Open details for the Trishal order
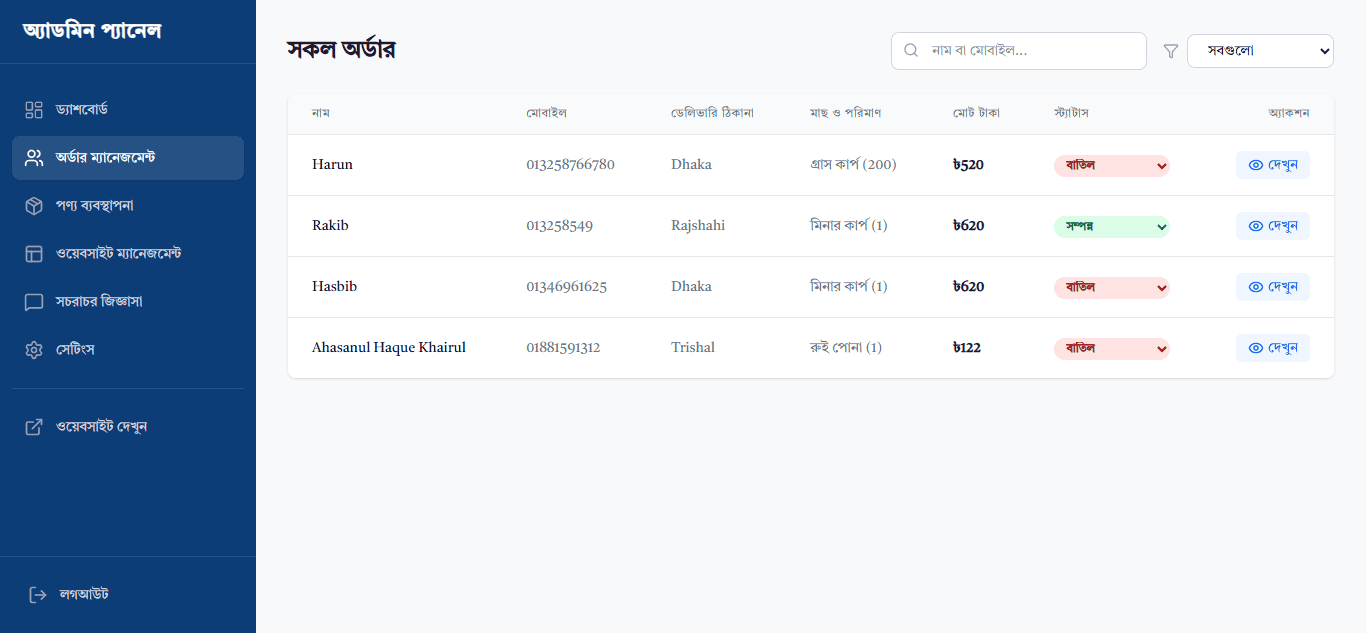 (x=1272, y=349)
